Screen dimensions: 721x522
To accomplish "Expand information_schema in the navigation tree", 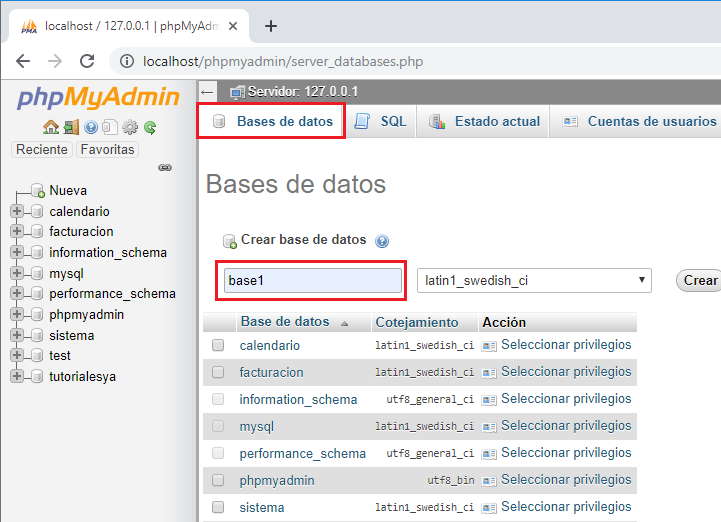I will (x=17, y=252).
